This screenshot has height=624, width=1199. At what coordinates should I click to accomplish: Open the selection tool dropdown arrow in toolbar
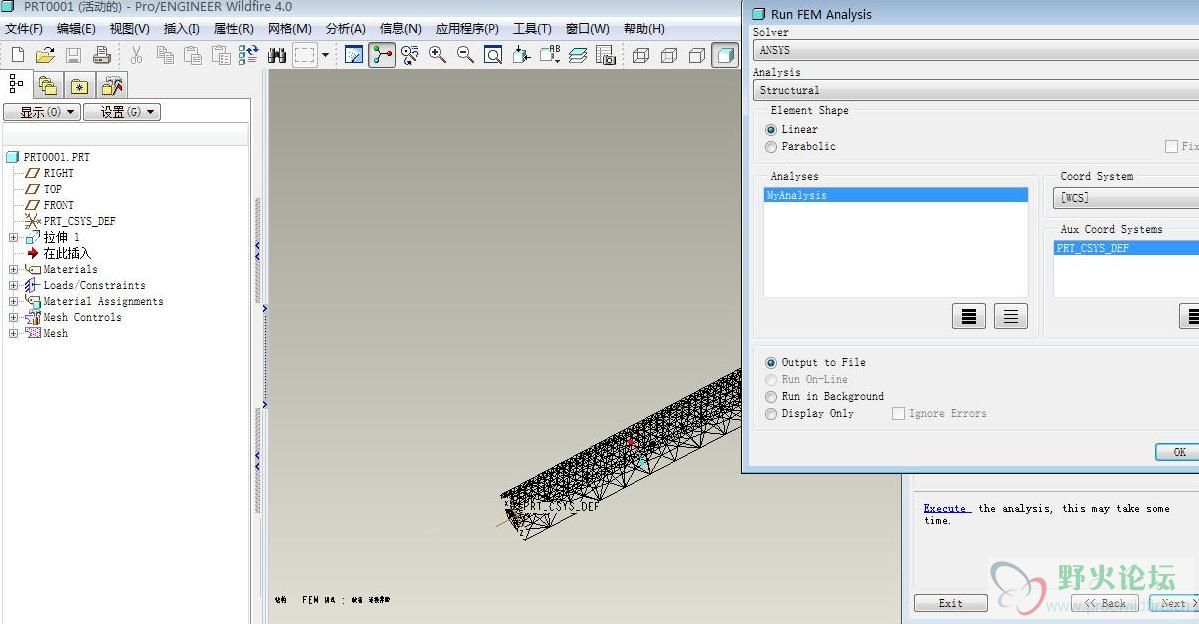tap(325, 55)
